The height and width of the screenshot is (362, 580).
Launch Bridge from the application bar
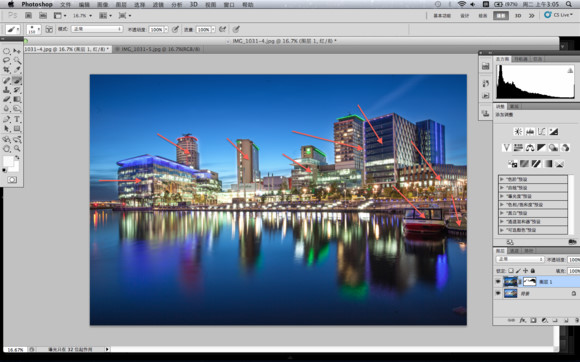28,16
